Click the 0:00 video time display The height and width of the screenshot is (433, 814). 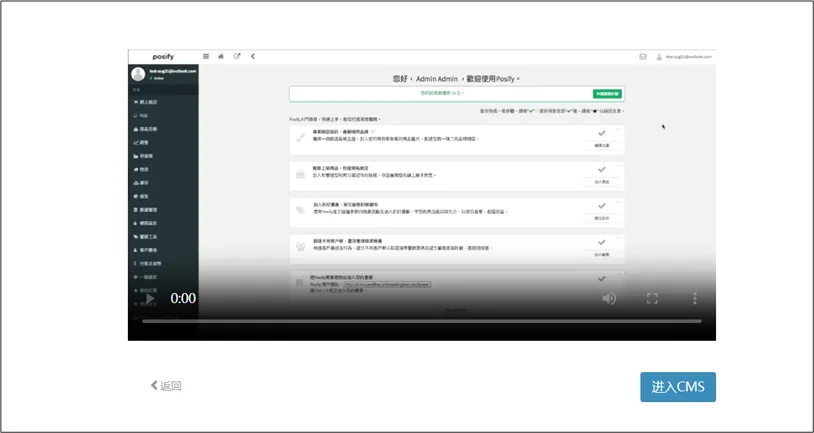(x=183, y=299)
